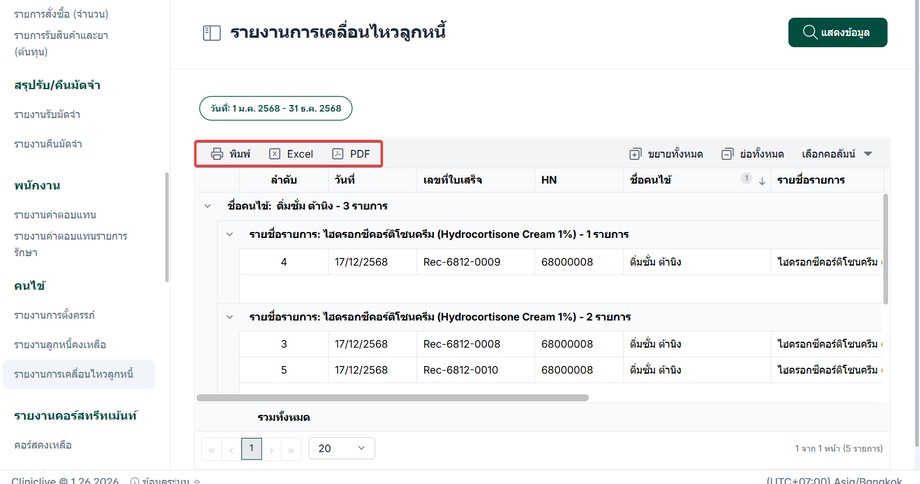920x484 pixels.
Task: Collapse the Hydrocortisone Cream 2 รายการ group
Action: 229,317
